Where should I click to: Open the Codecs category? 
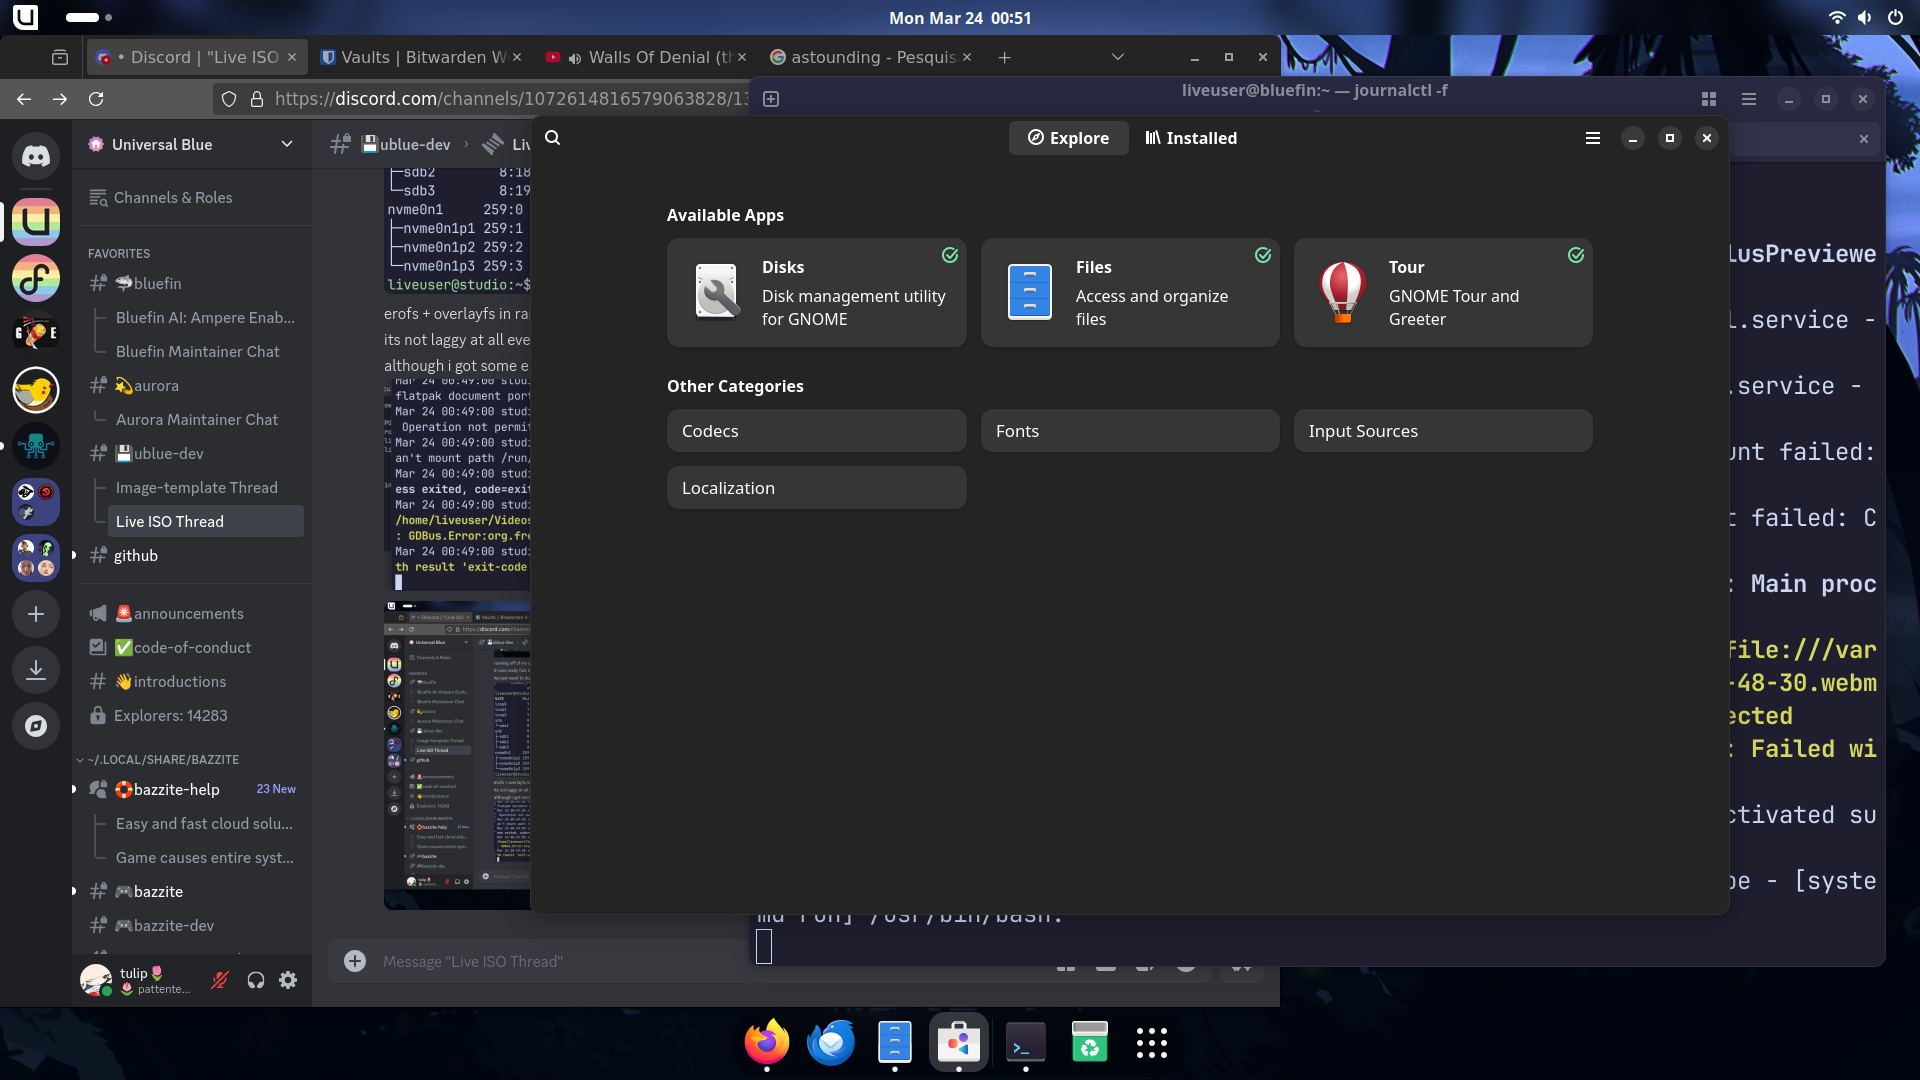[x=816, y=431]
